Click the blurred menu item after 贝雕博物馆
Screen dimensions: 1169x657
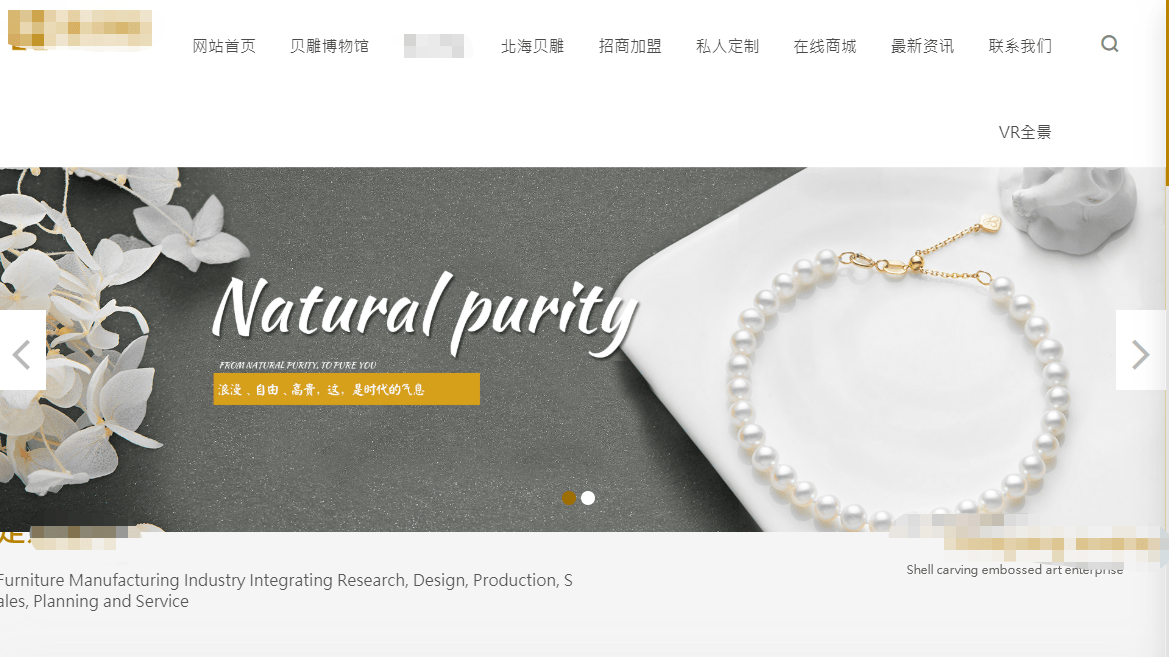tap(435, 46)
